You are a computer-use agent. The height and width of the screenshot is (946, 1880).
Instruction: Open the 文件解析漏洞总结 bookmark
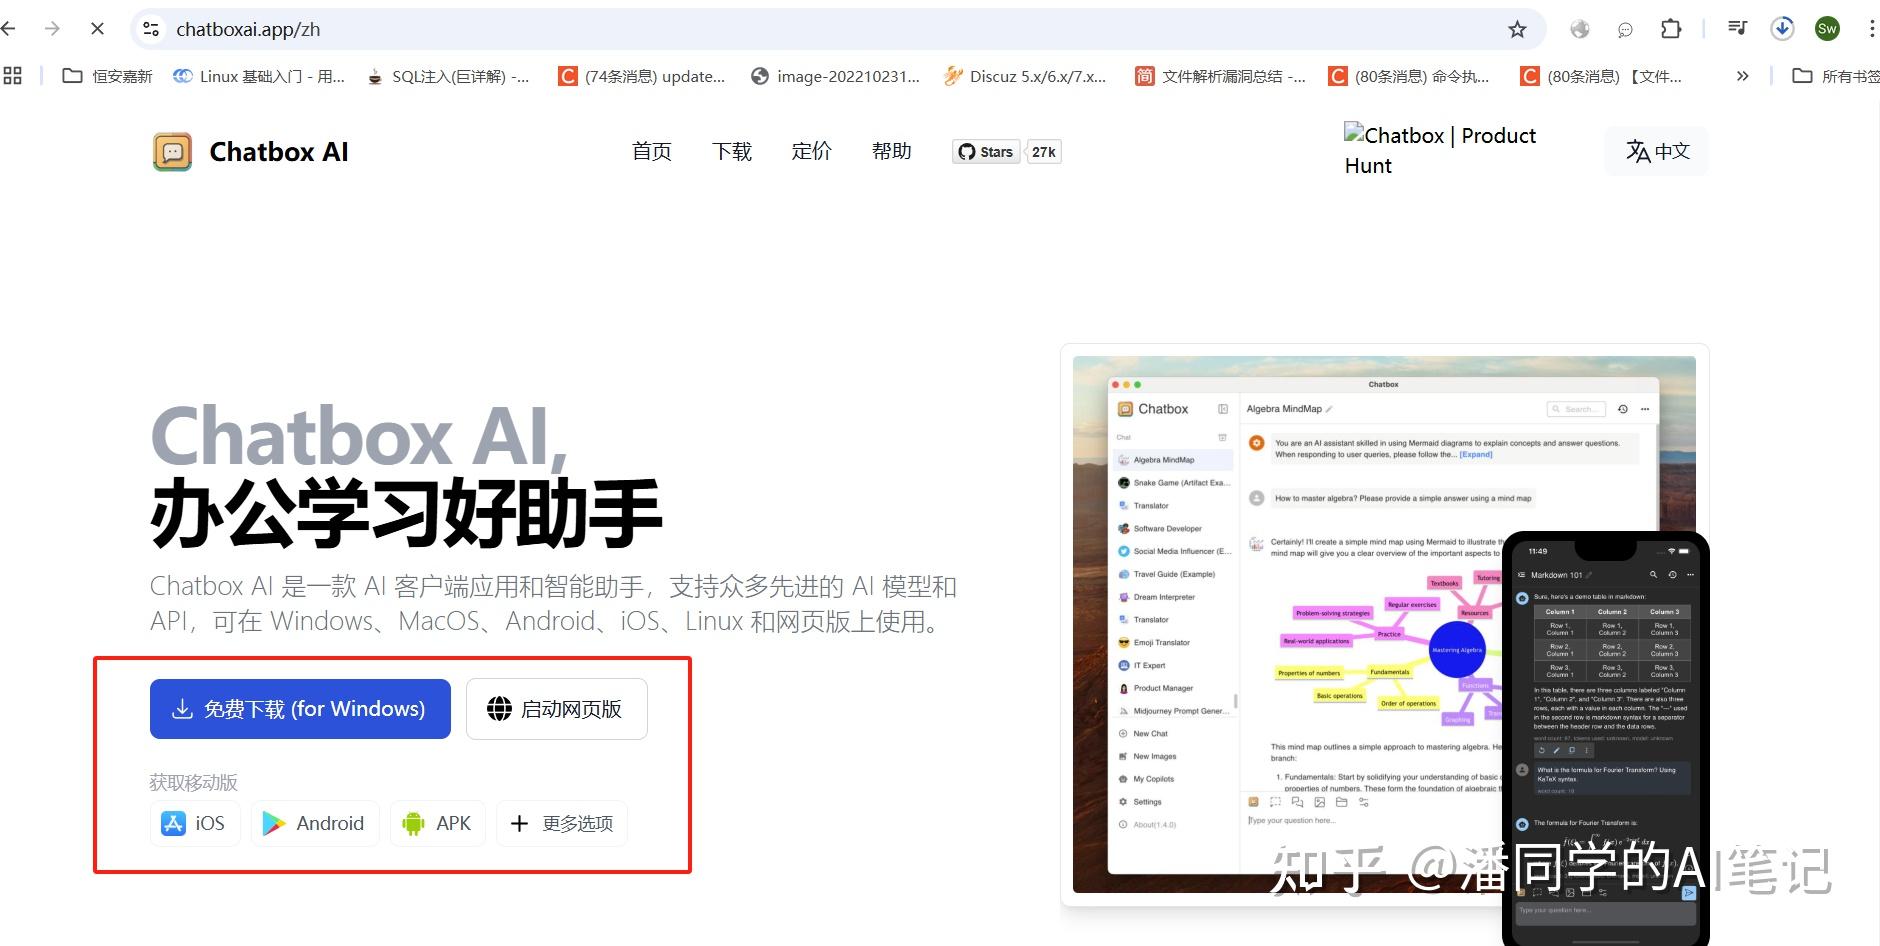[x=1220, y=76]
